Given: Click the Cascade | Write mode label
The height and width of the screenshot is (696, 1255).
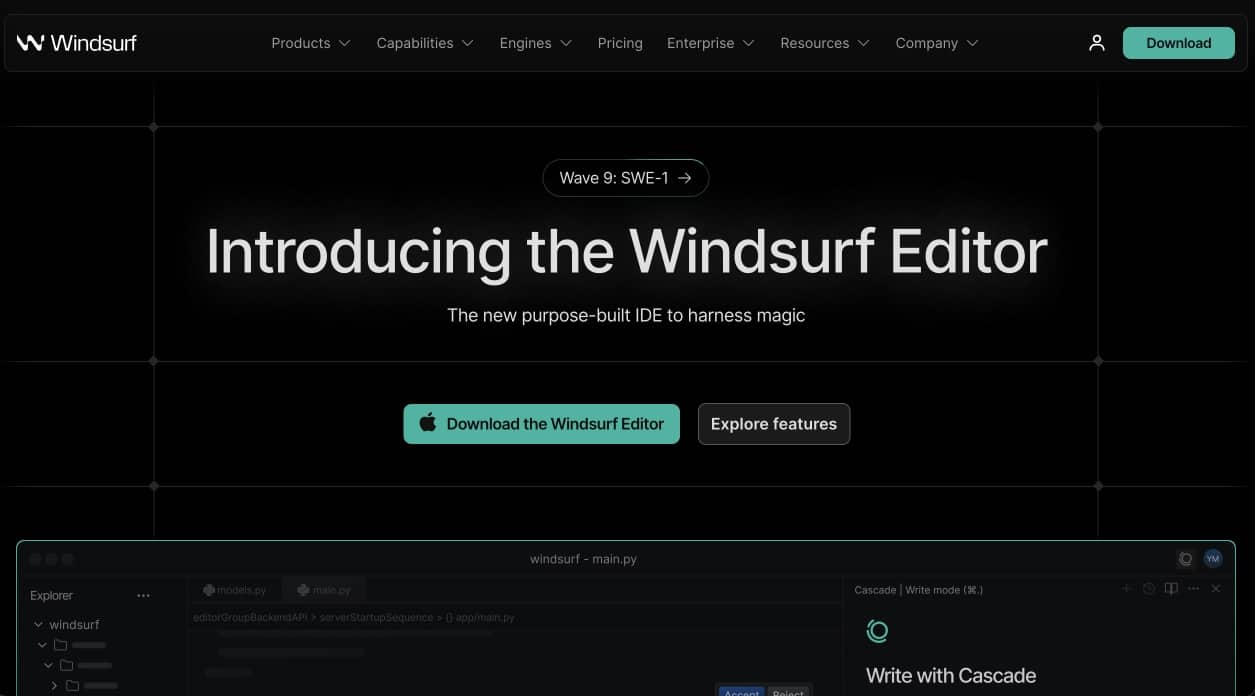Looking at the screenshot, I should [919, 590].
